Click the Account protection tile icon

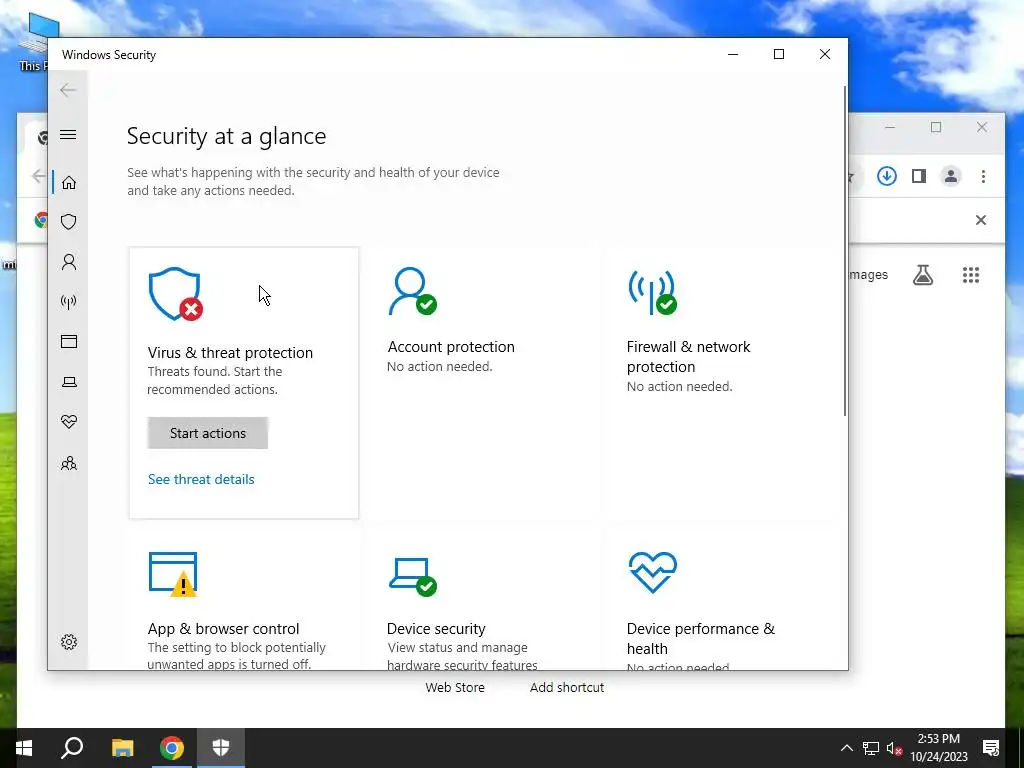pos(412,291)
